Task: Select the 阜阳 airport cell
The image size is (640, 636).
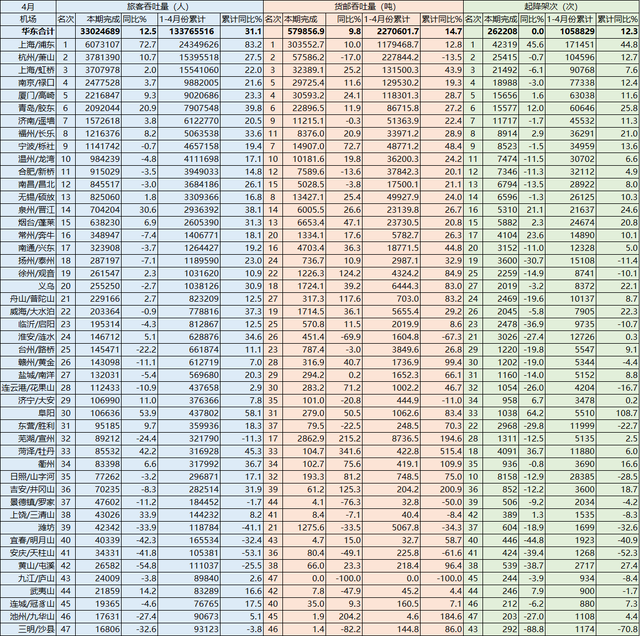Action: [x=28, y=413]
